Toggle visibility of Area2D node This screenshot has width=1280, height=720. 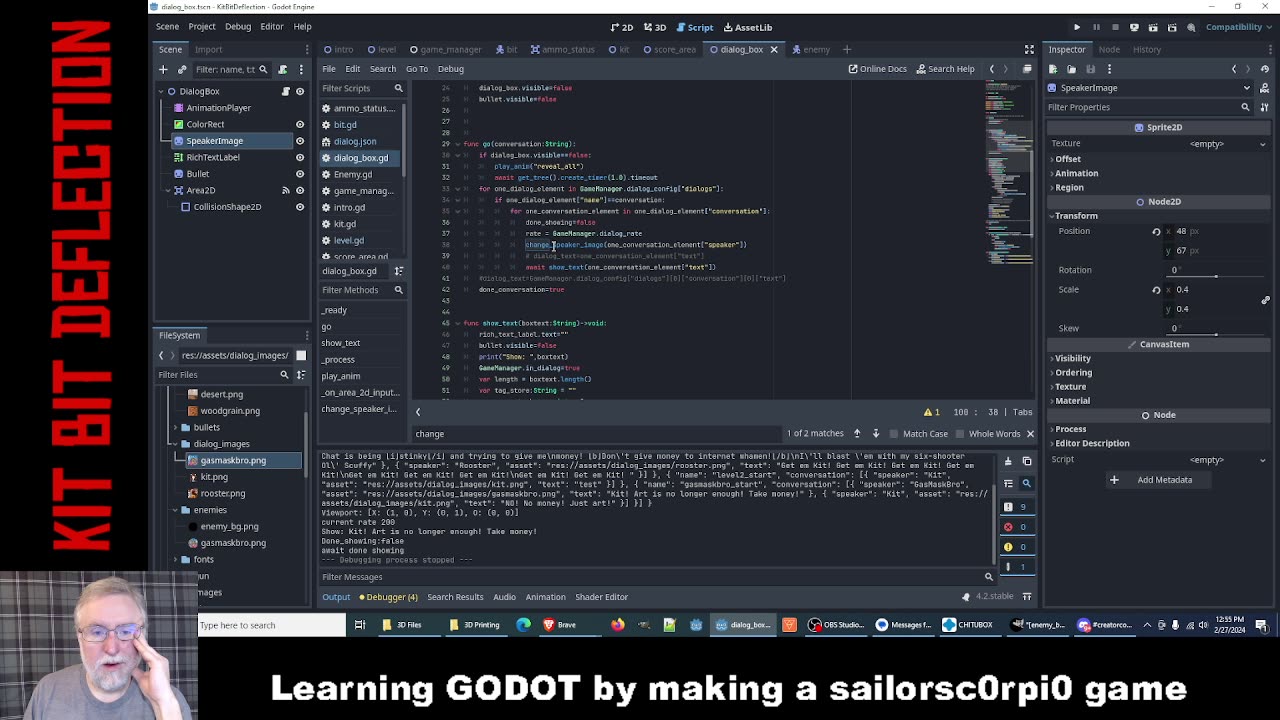[x=299, y=190]
